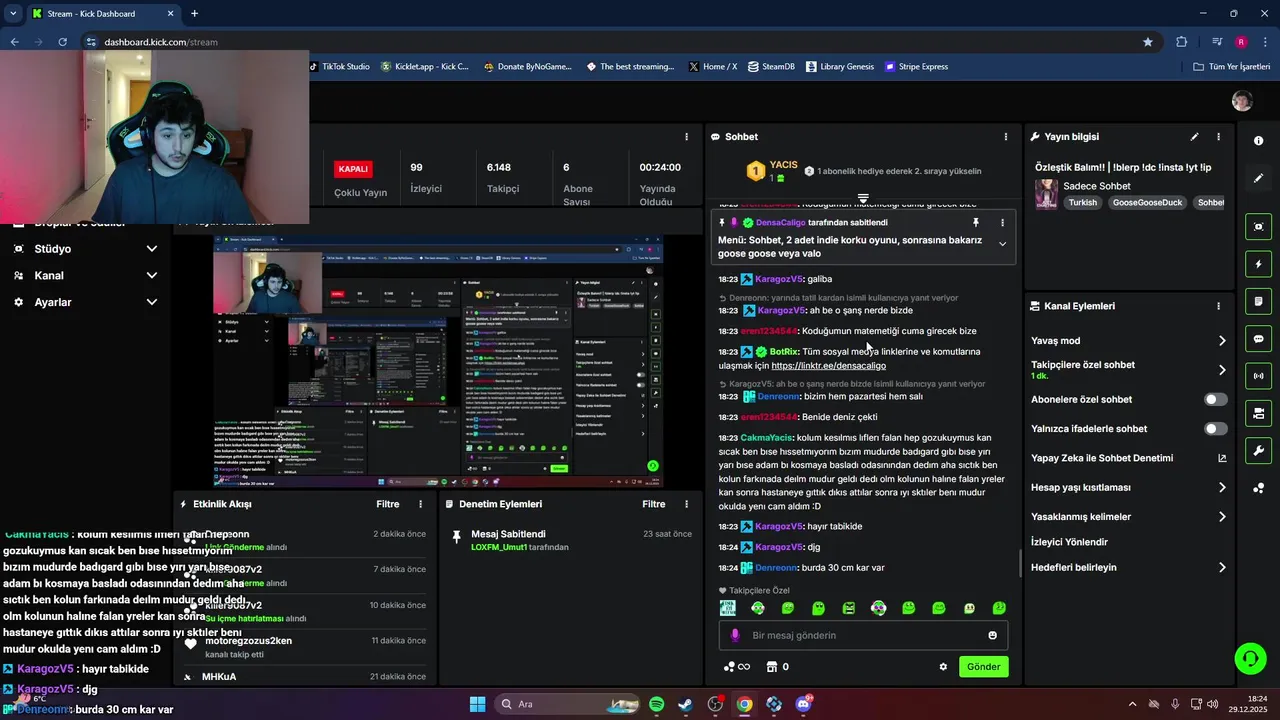Toggle Abonelere özel sohbet switch
Viewport: 1280px width, 720px height.
pyautogui.click(x=1215, y=399)
